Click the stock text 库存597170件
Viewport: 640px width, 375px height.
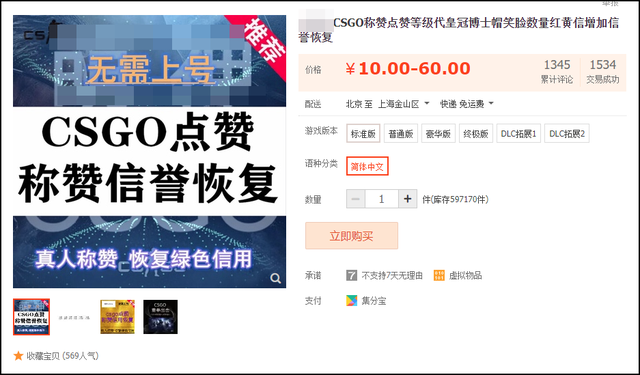tap(456, 199)
